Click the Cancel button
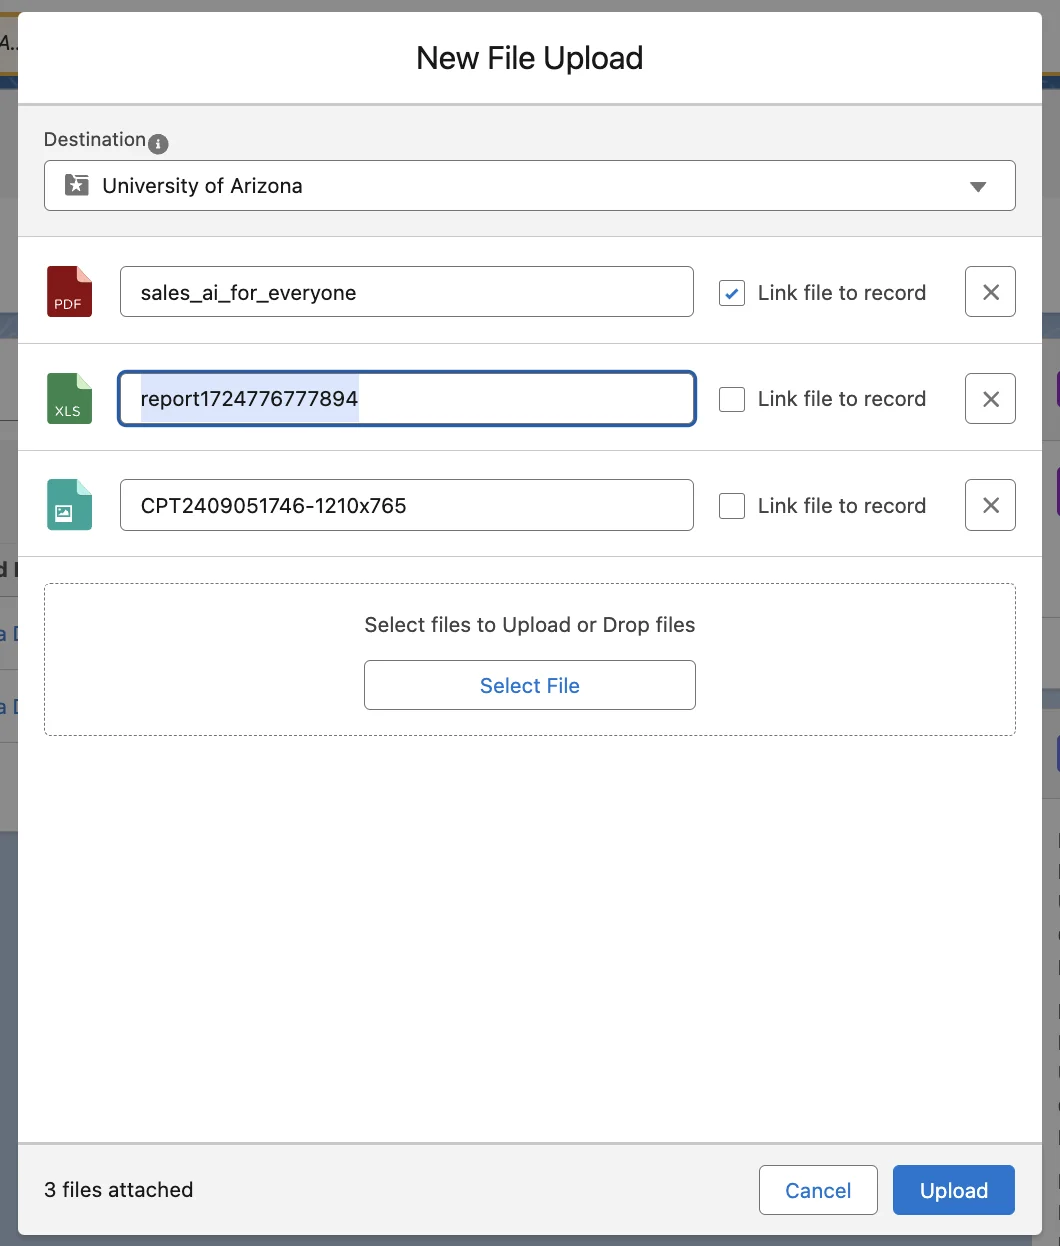 (818, 1190)
